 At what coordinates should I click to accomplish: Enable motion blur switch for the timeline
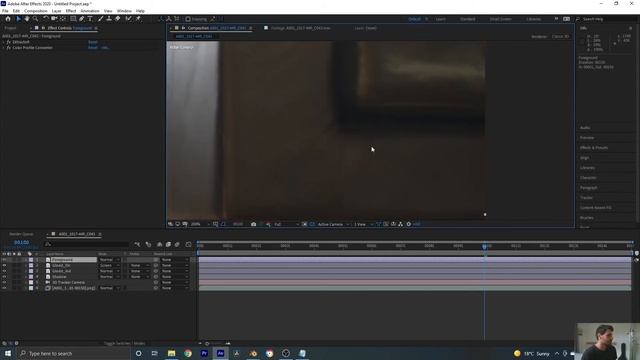pos(177,244)
